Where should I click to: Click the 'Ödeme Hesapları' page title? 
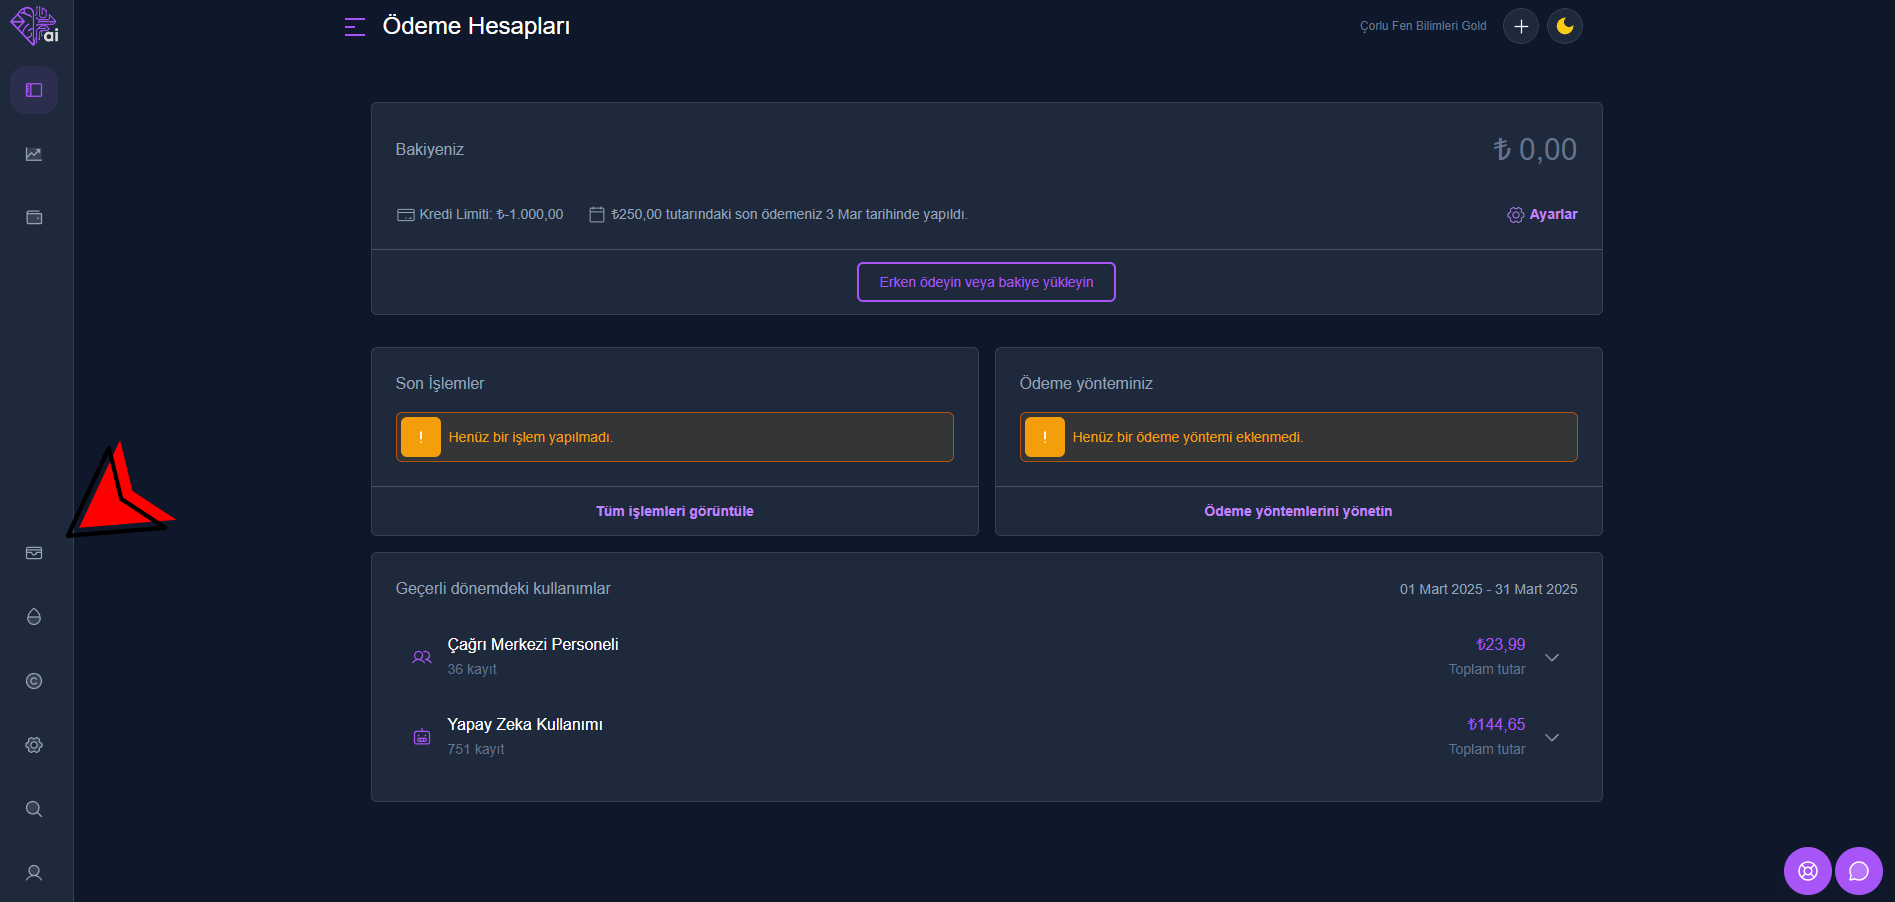coord(476,26)
